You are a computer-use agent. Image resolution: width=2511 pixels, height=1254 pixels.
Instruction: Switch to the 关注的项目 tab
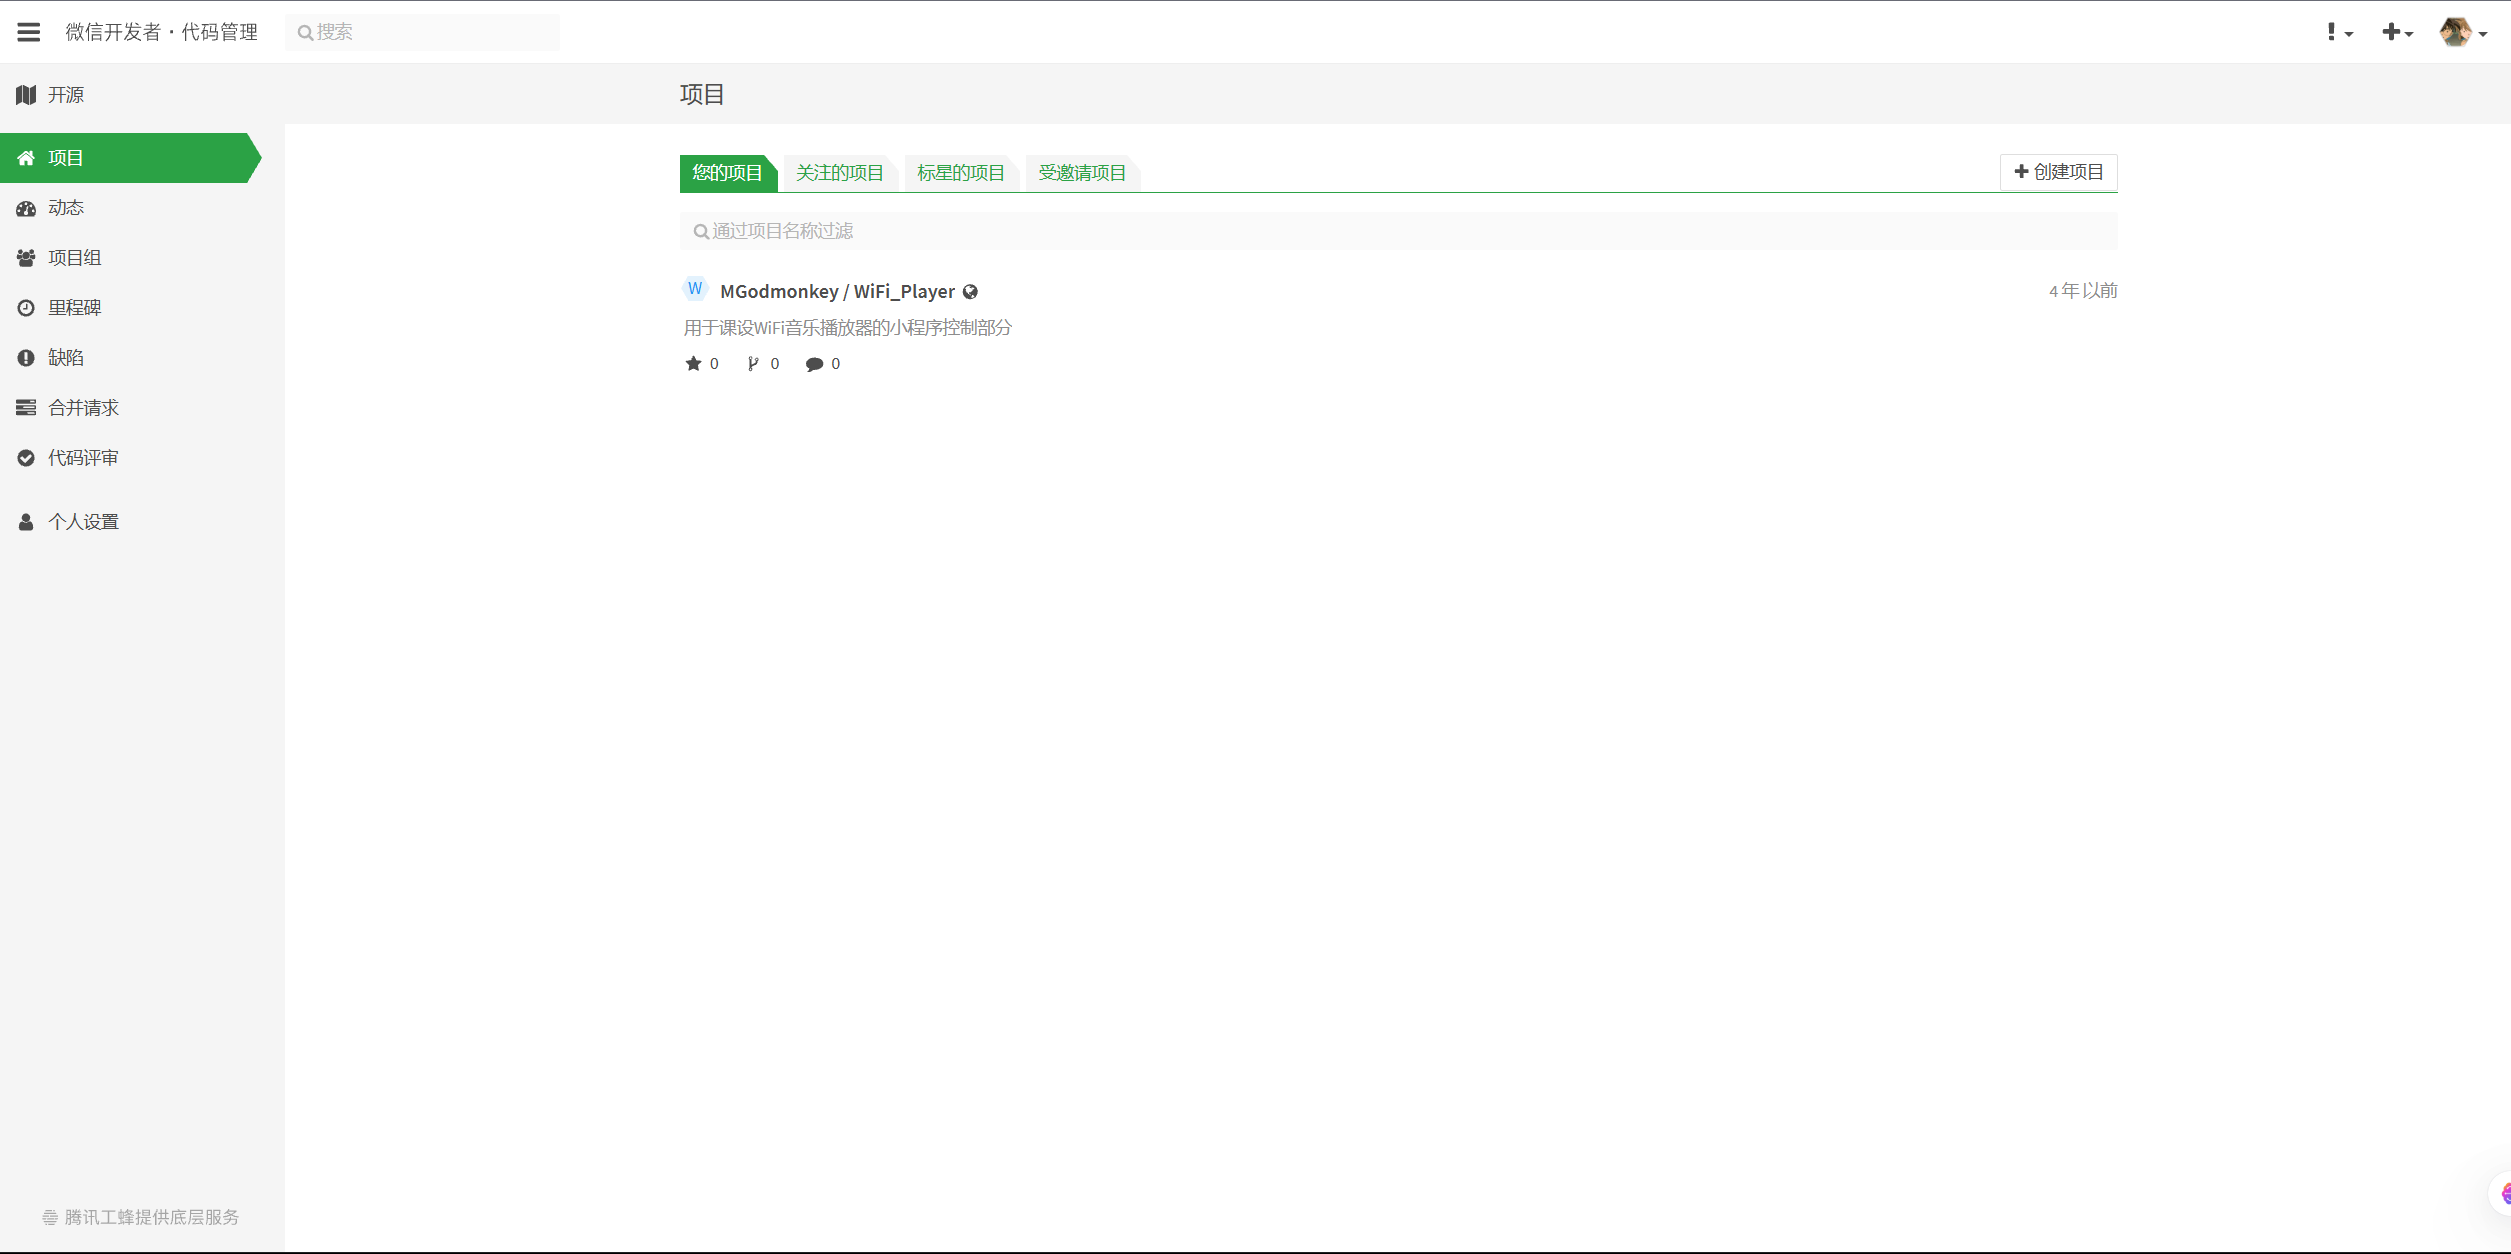click(x=839, y=173)
